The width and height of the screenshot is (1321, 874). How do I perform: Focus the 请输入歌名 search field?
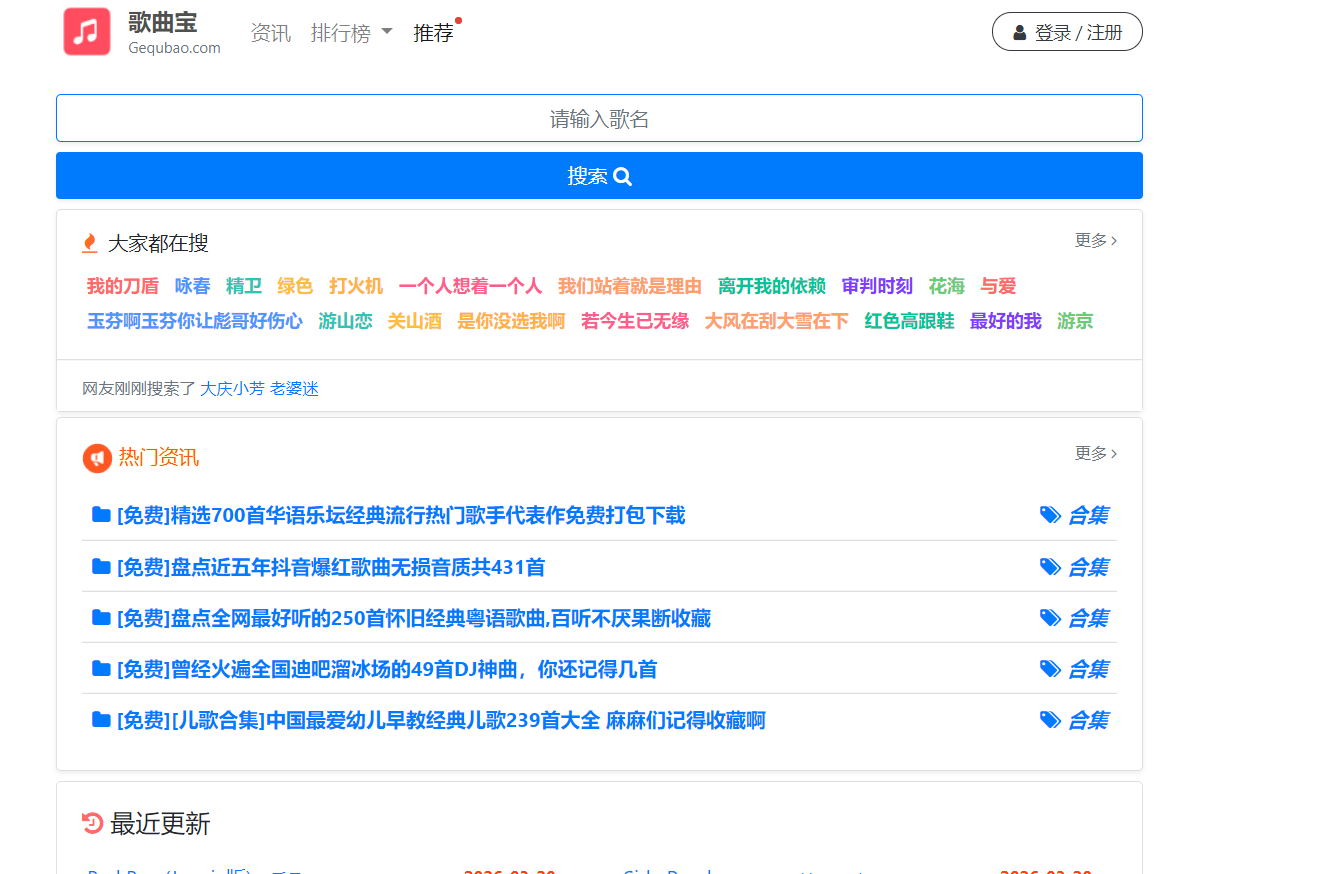599,119
